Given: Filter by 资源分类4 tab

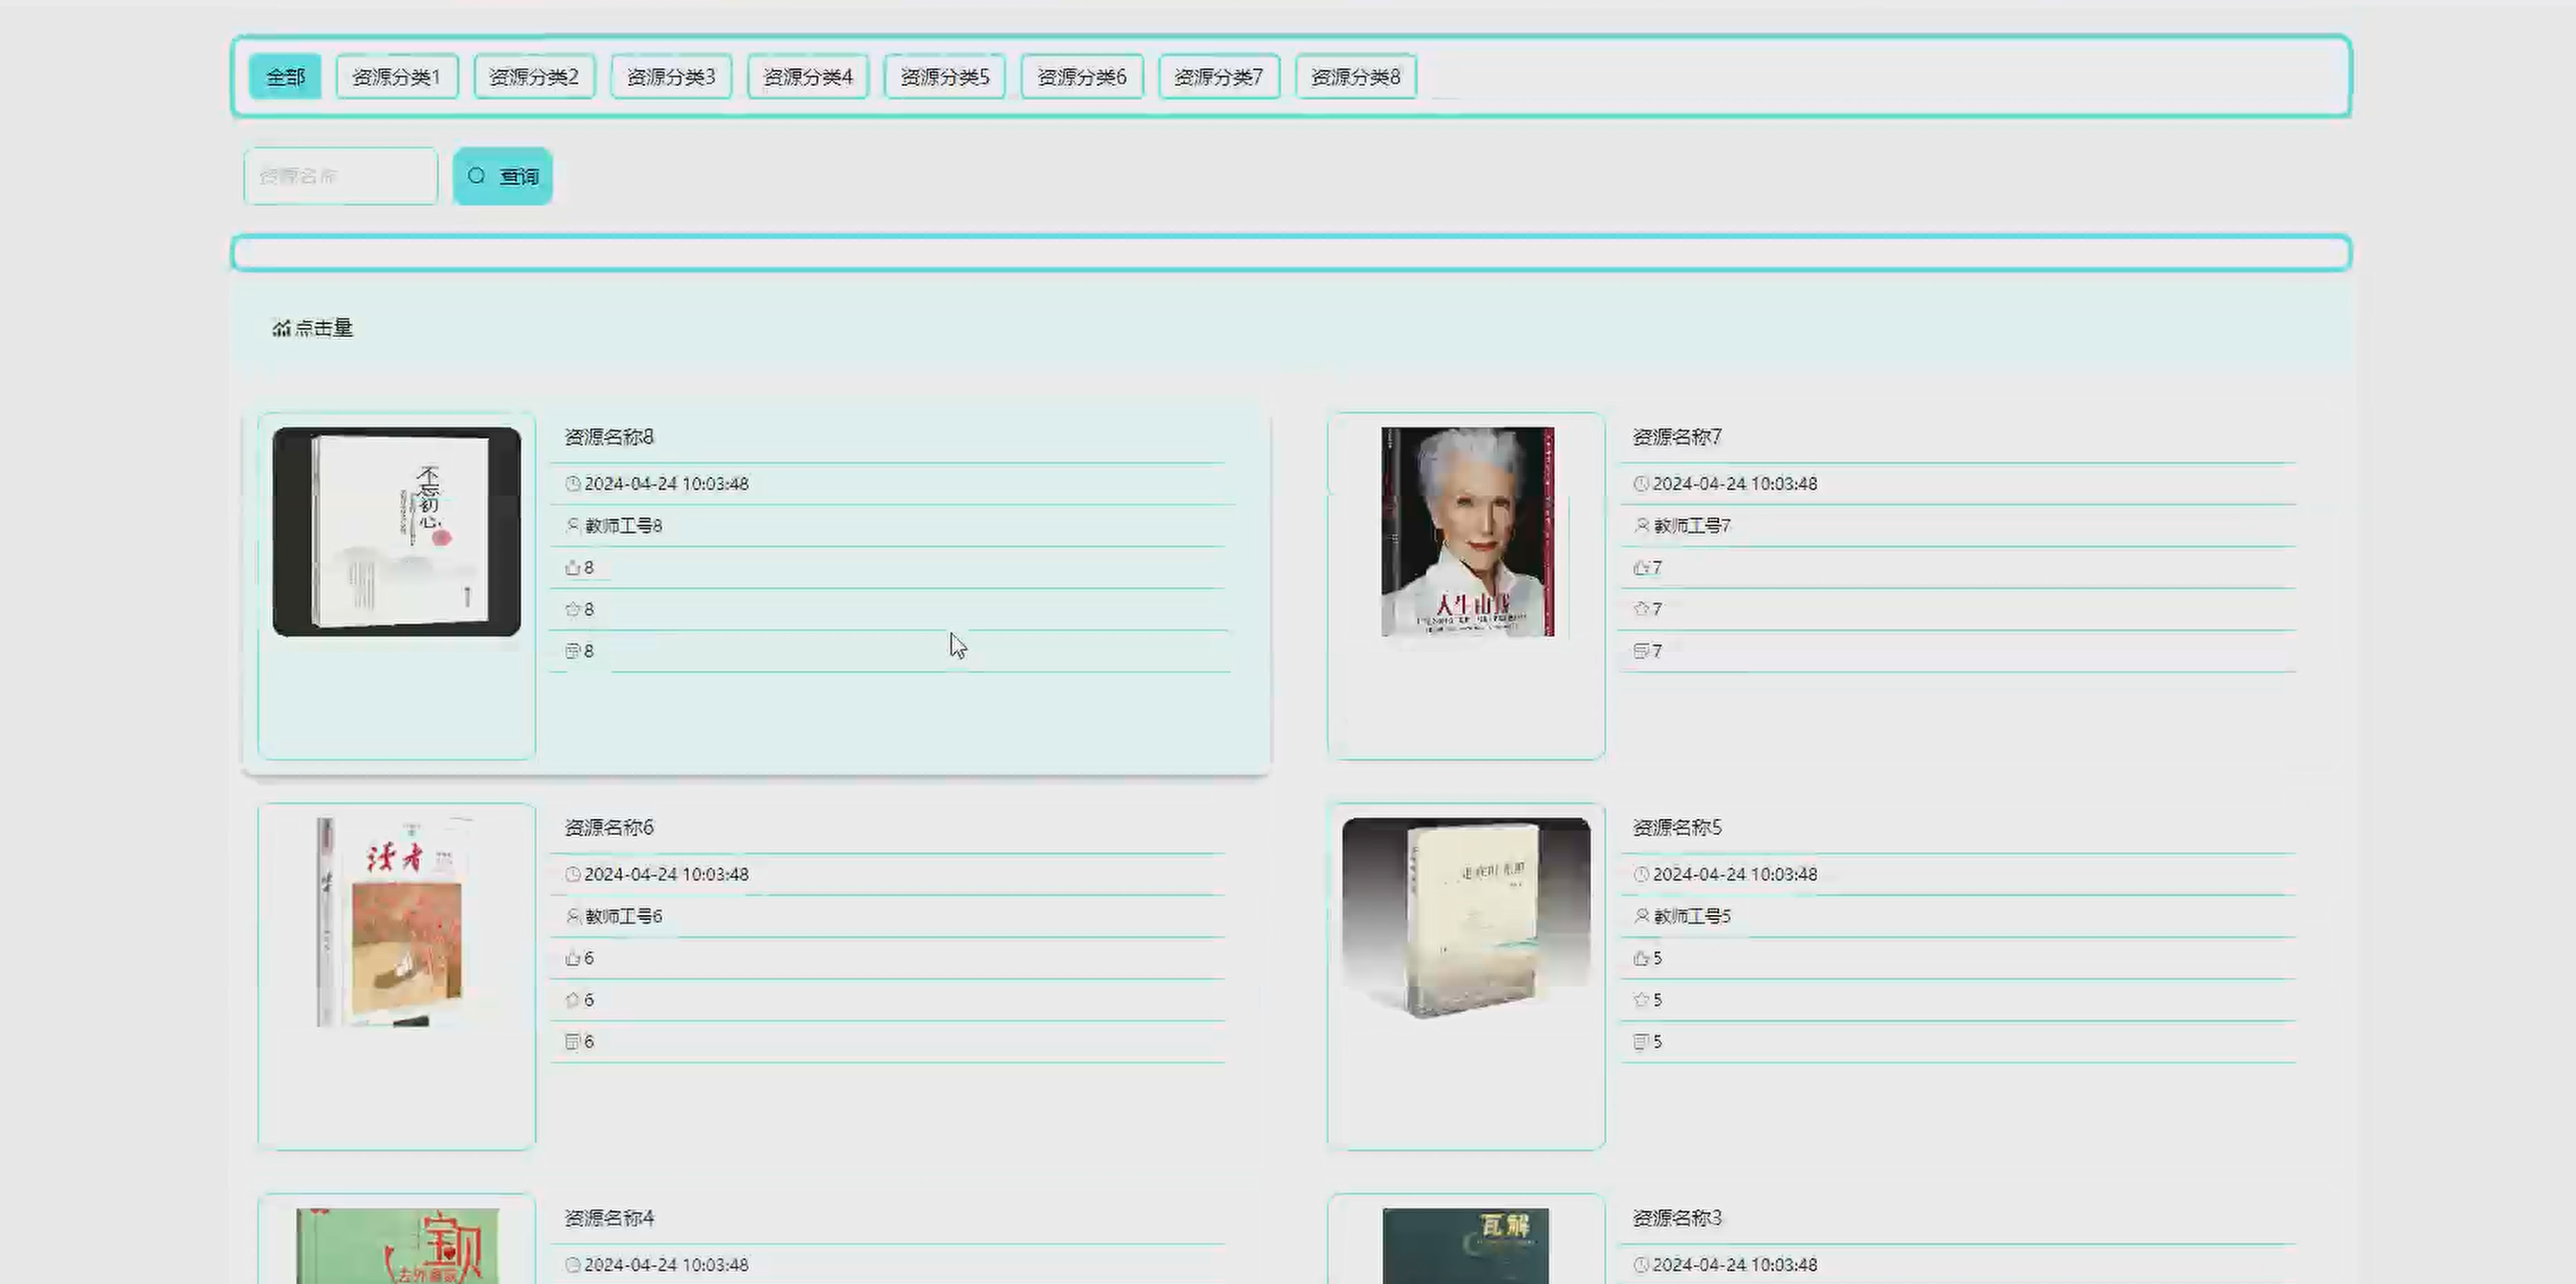Looking at the screenshot, I should 808,77.
